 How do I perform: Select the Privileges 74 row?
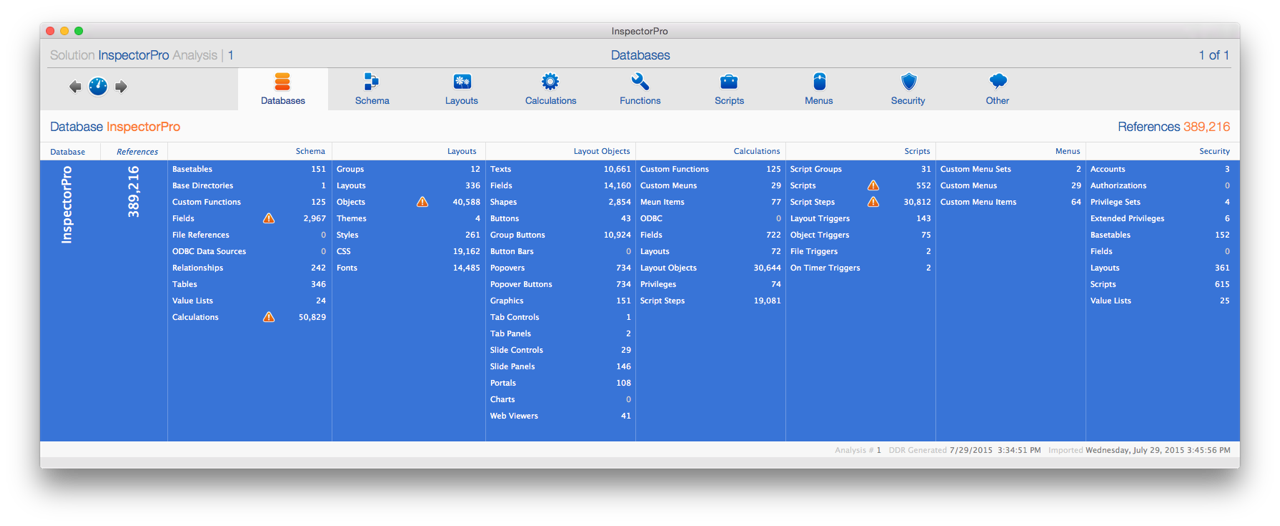tap(710, 284)
